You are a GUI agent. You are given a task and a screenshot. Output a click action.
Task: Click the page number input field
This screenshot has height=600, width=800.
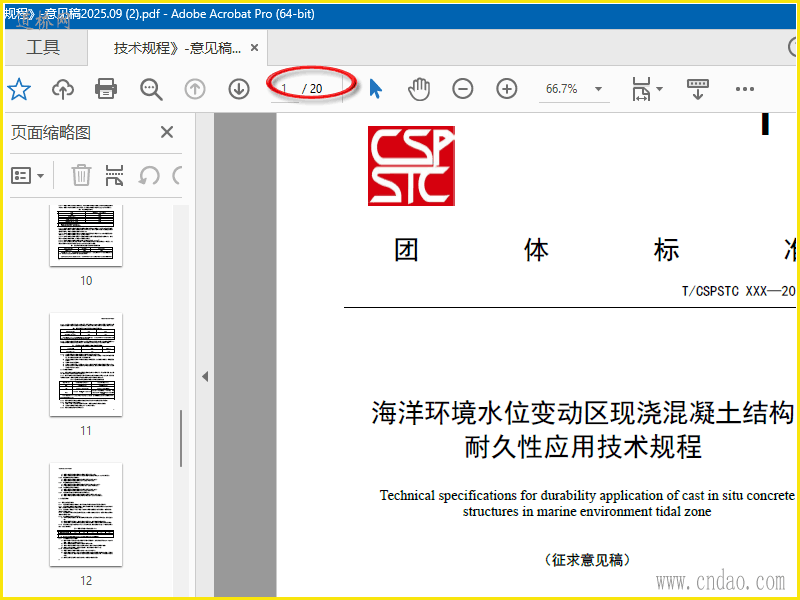click(286, 89)
